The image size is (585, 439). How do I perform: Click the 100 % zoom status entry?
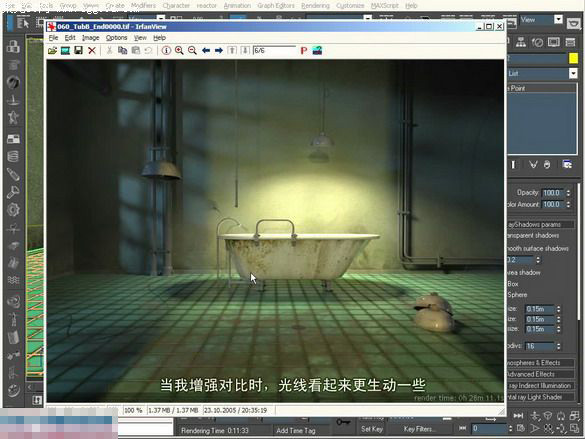pyautogui.click(x=133, y=410)
